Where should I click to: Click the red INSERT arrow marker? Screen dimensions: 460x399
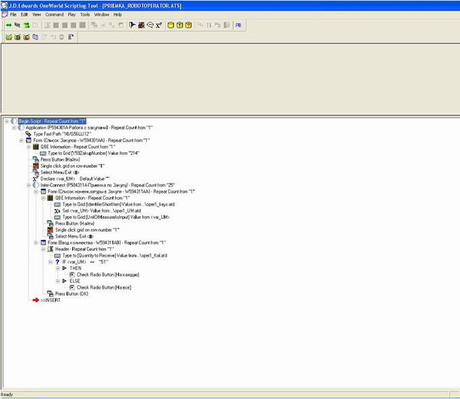36,300
